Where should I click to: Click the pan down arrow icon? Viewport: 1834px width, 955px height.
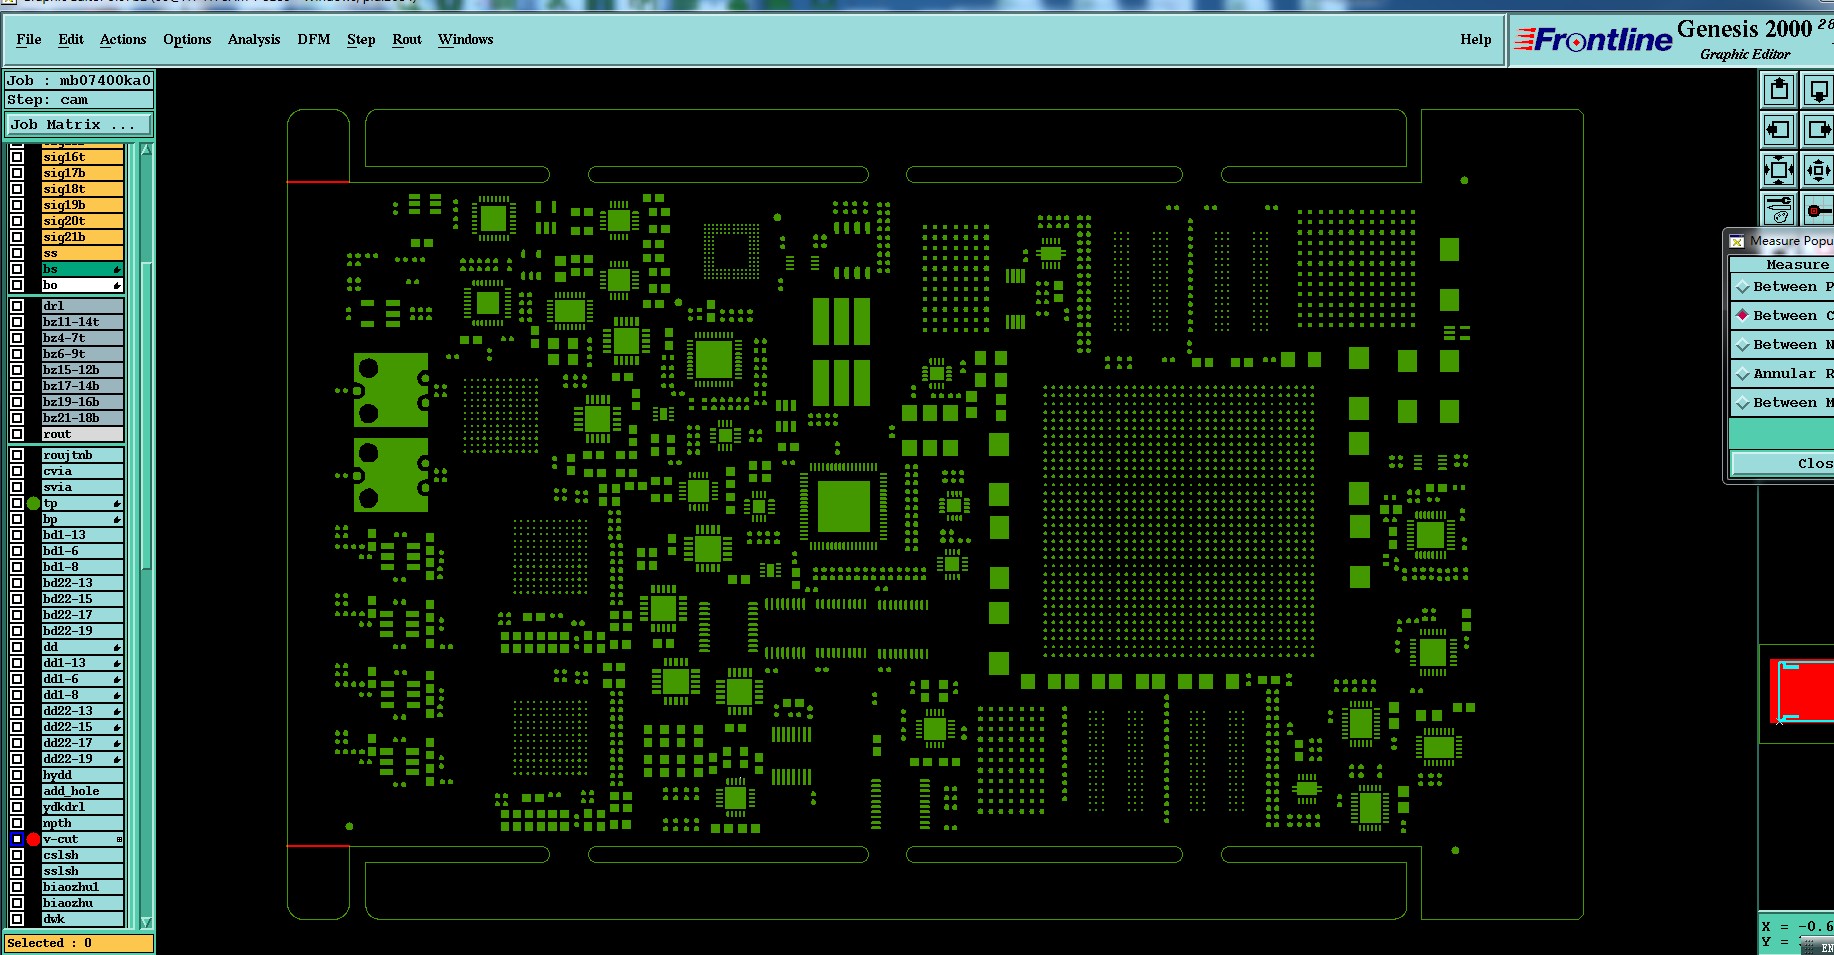[1818, 90]
